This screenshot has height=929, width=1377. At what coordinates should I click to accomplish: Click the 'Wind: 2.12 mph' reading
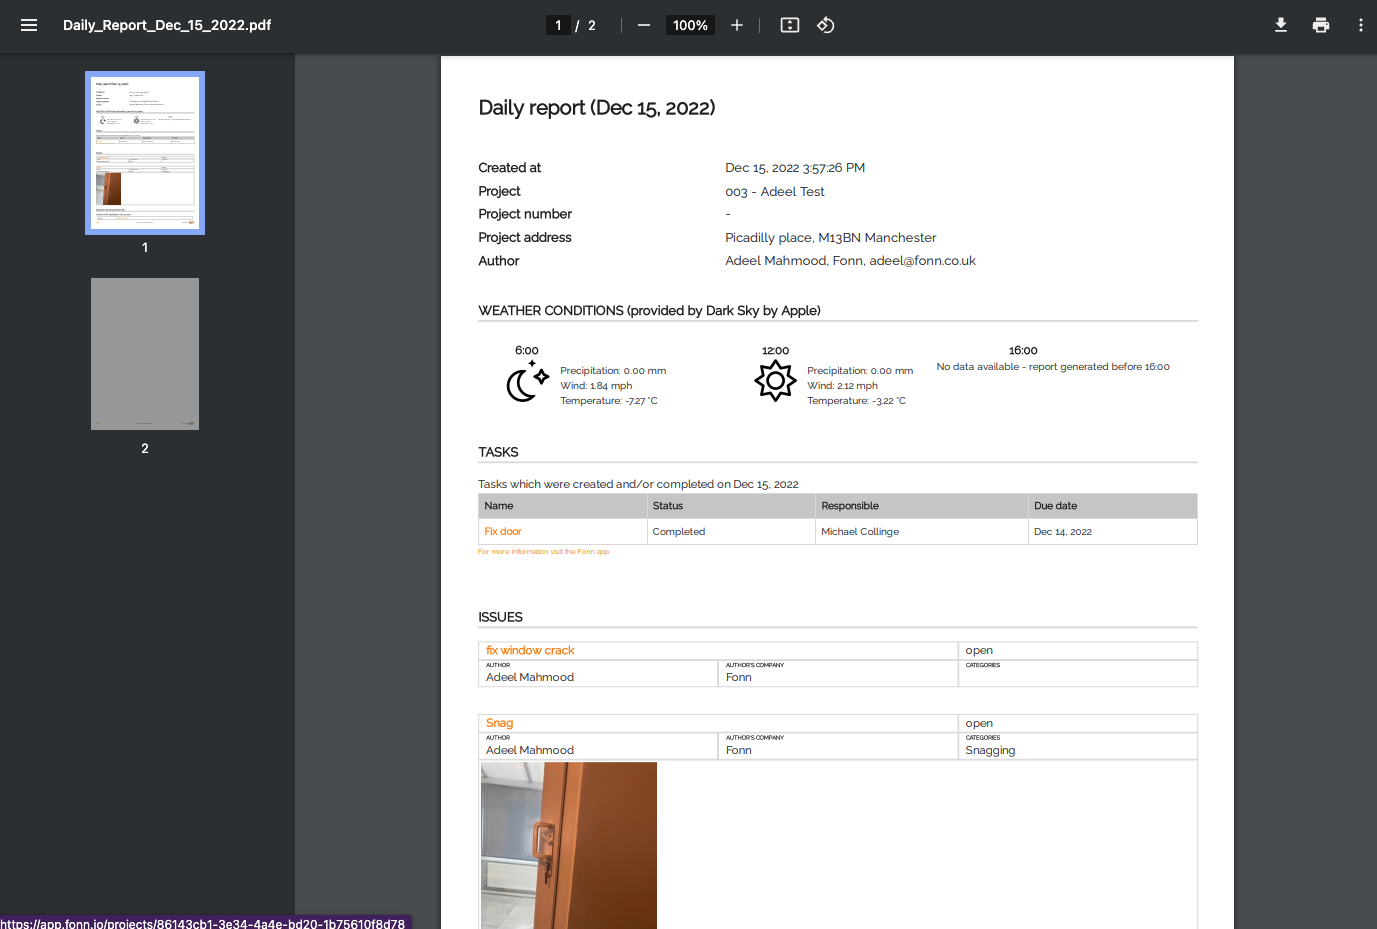(x=842, y=386)
